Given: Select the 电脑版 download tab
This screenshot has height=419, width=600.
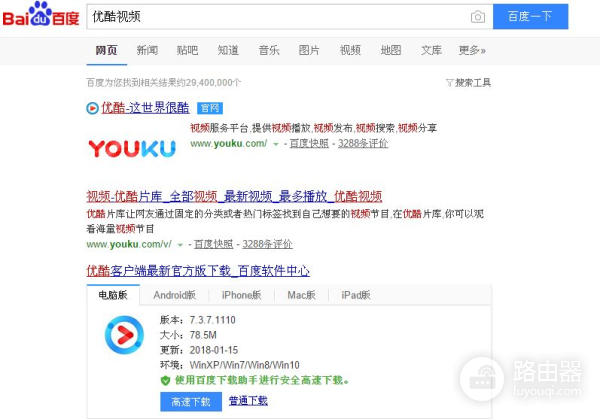Looking at the screenshot, I should pyautogui.click(x=113, y=295).
